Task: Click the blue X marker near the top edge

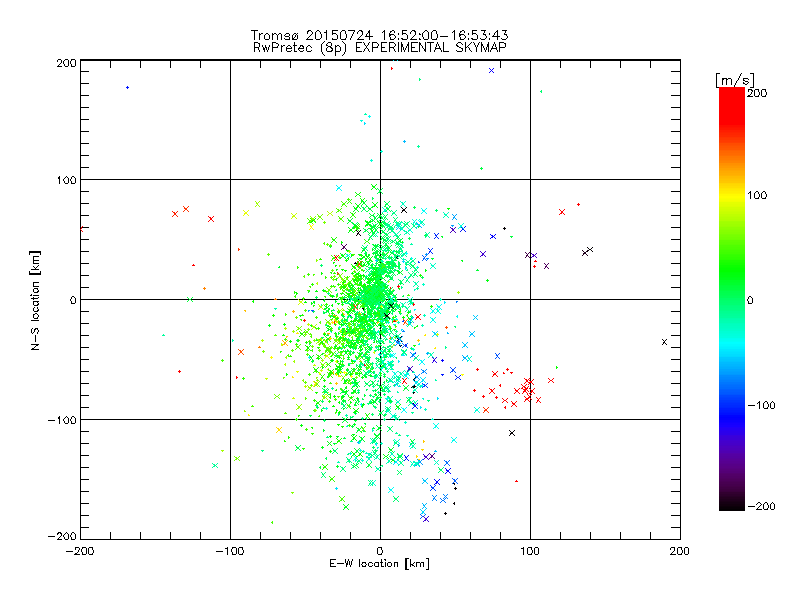Action: [491, 70]
